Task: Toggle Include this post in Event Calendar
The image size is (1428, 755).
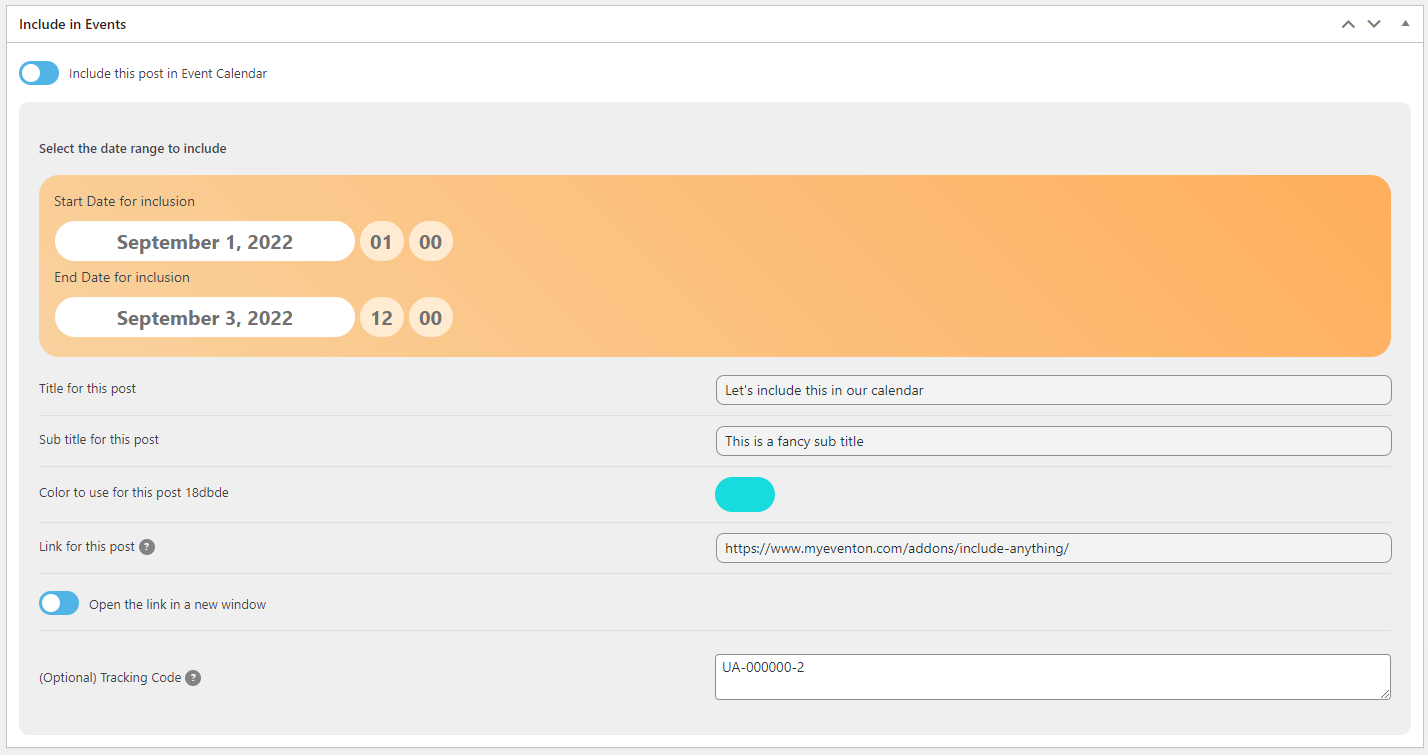Action: click(39, 73)
